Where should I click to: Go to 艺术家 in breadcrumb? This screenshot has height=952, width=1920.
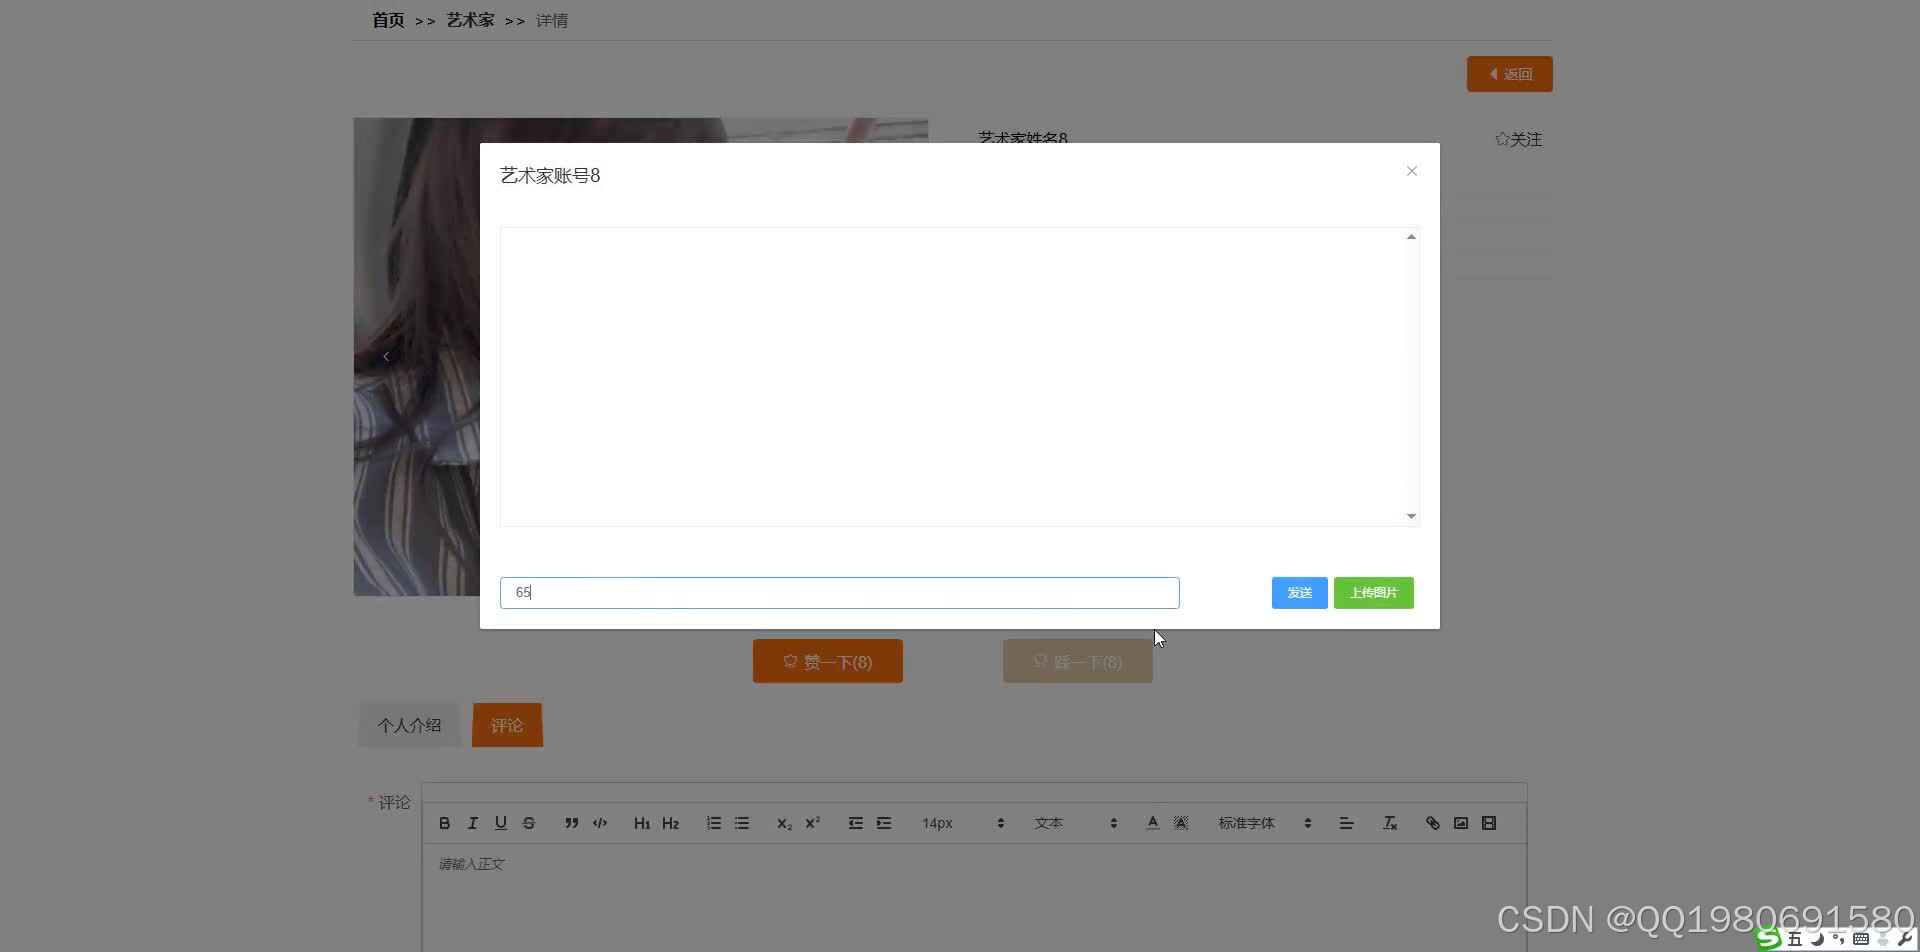point(470,20)
